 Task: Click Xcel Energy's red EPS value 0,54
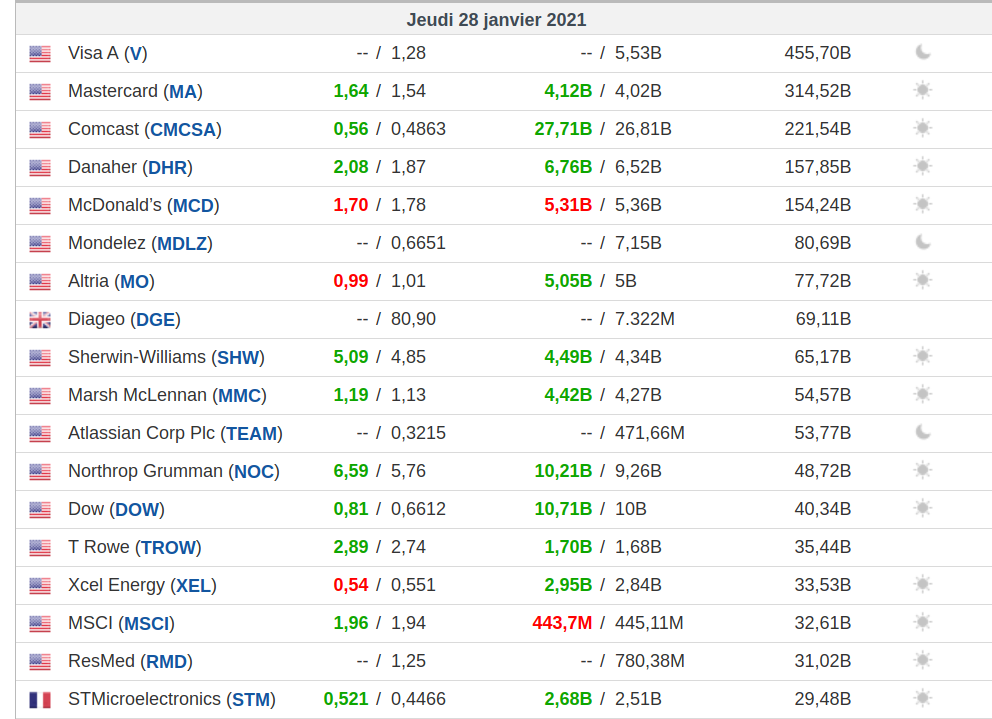(350, 585)
